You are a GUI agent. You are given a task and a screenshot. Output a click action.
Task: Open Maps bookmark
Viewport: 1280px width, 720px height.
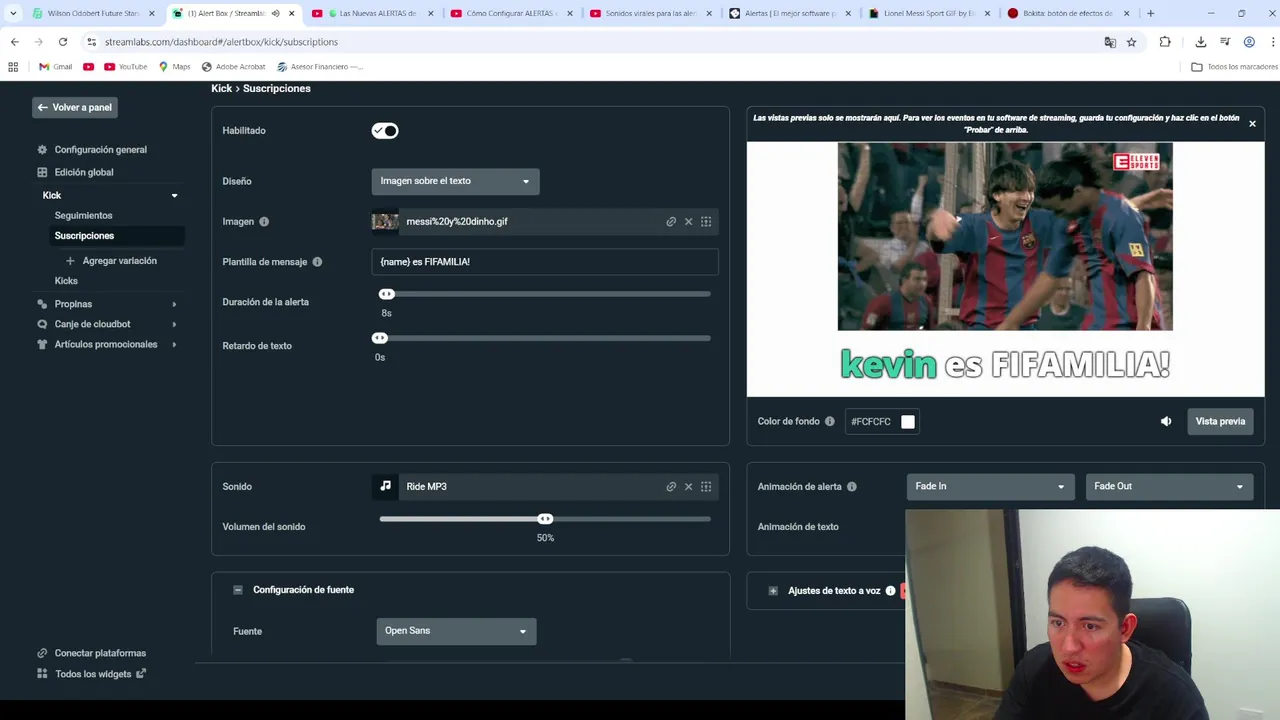click(174, 67)
